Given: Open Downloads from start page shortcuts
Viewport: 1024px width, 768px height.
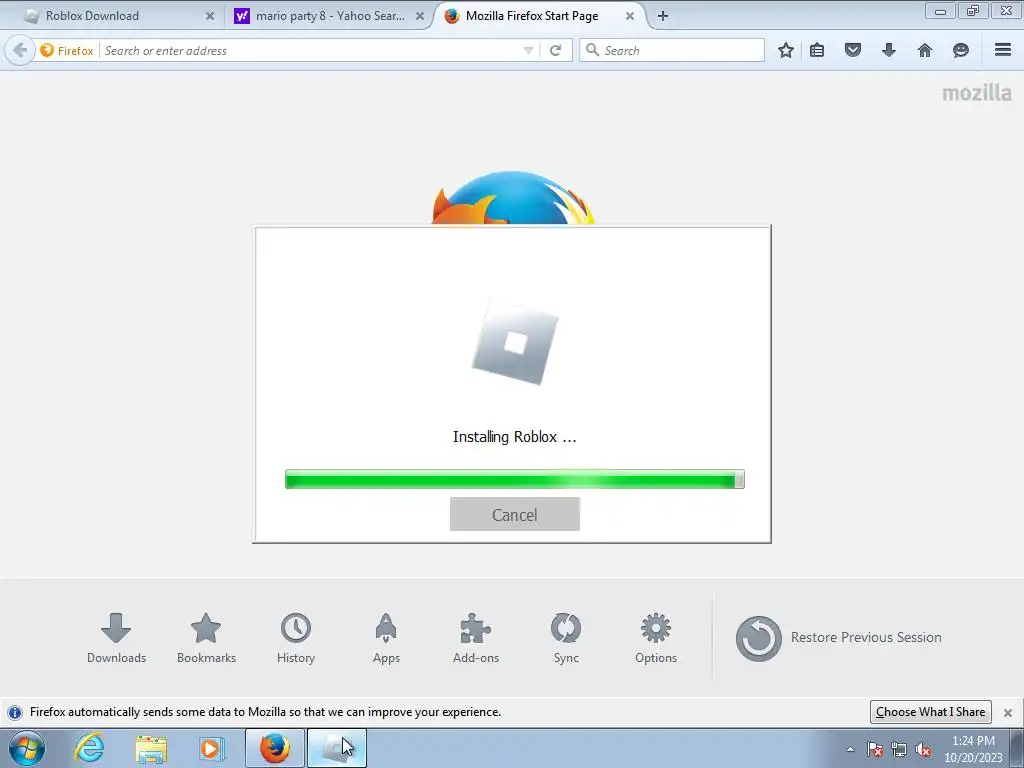Looking at the screenshot, I should [116, 639].
